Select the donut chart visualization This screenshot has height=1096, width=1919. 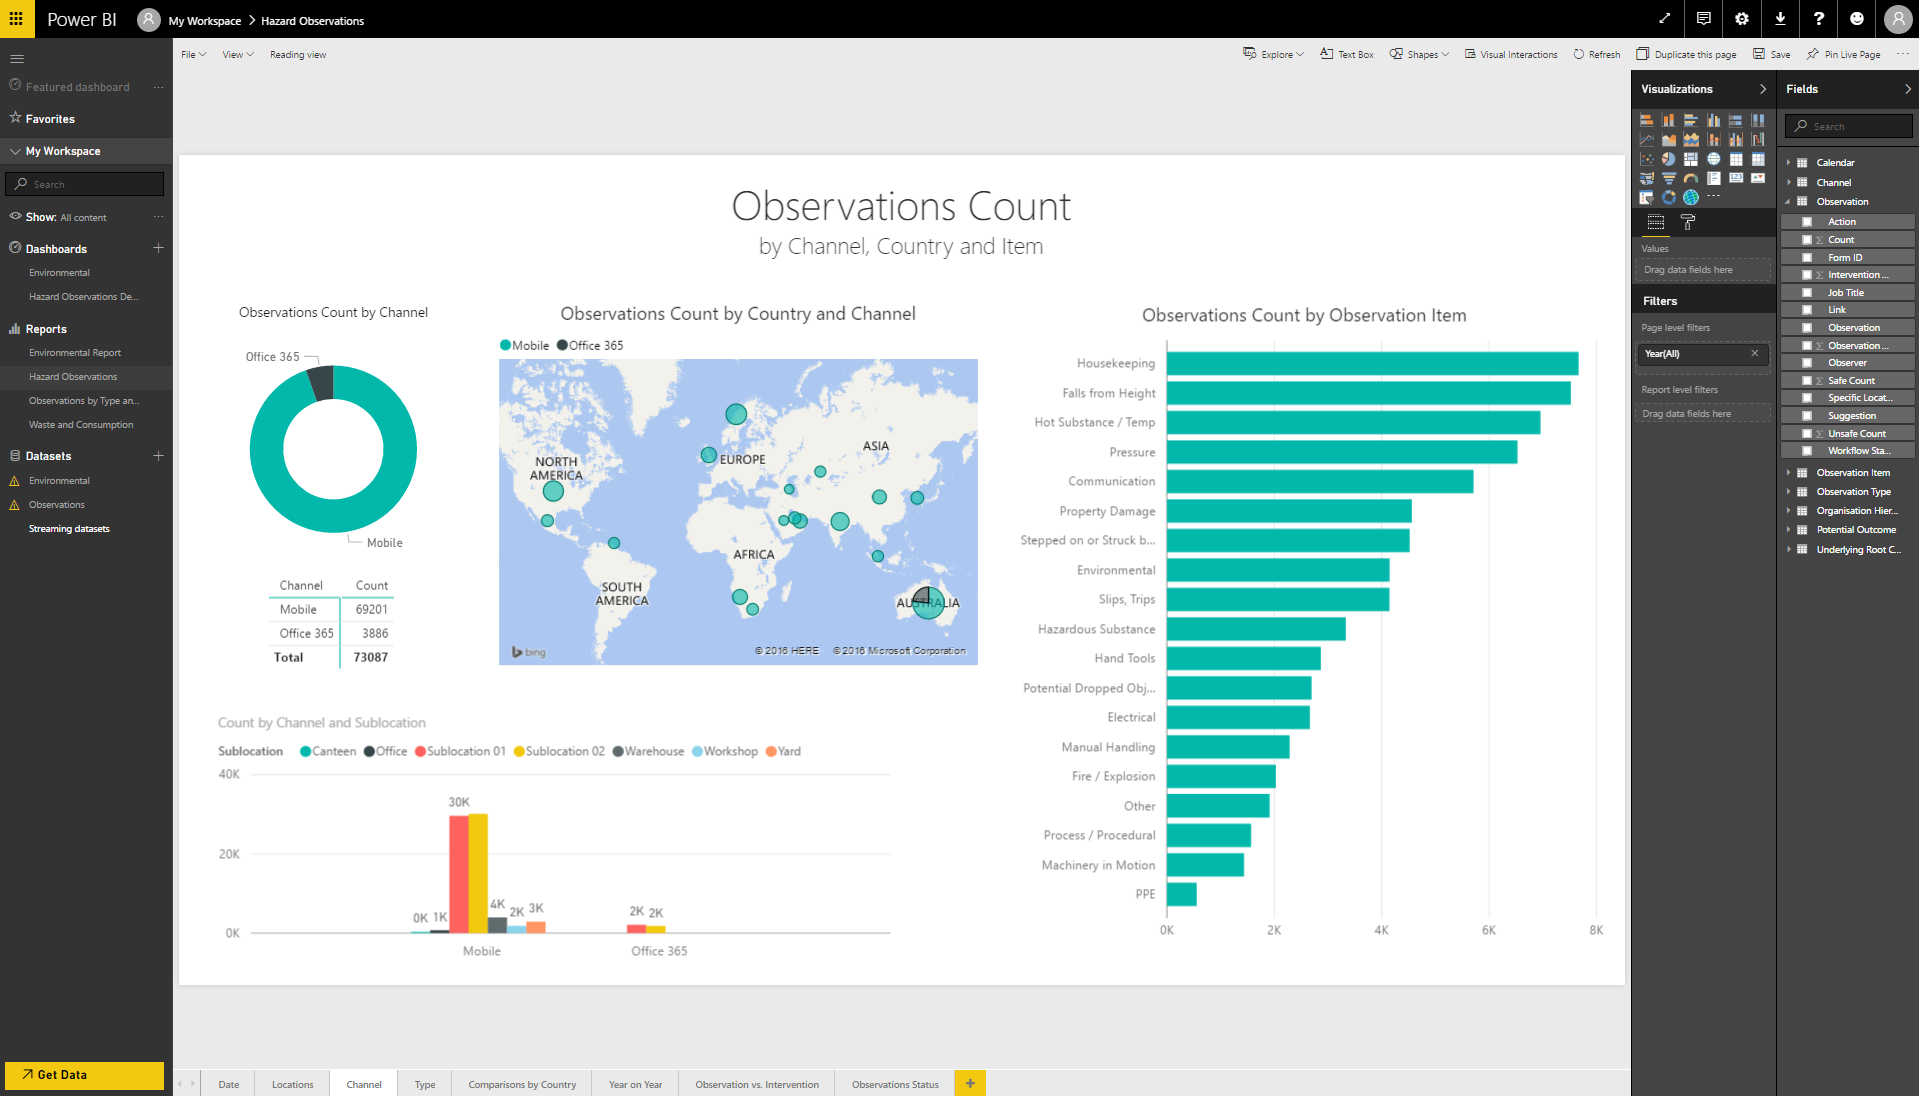tap(1669, 198)
